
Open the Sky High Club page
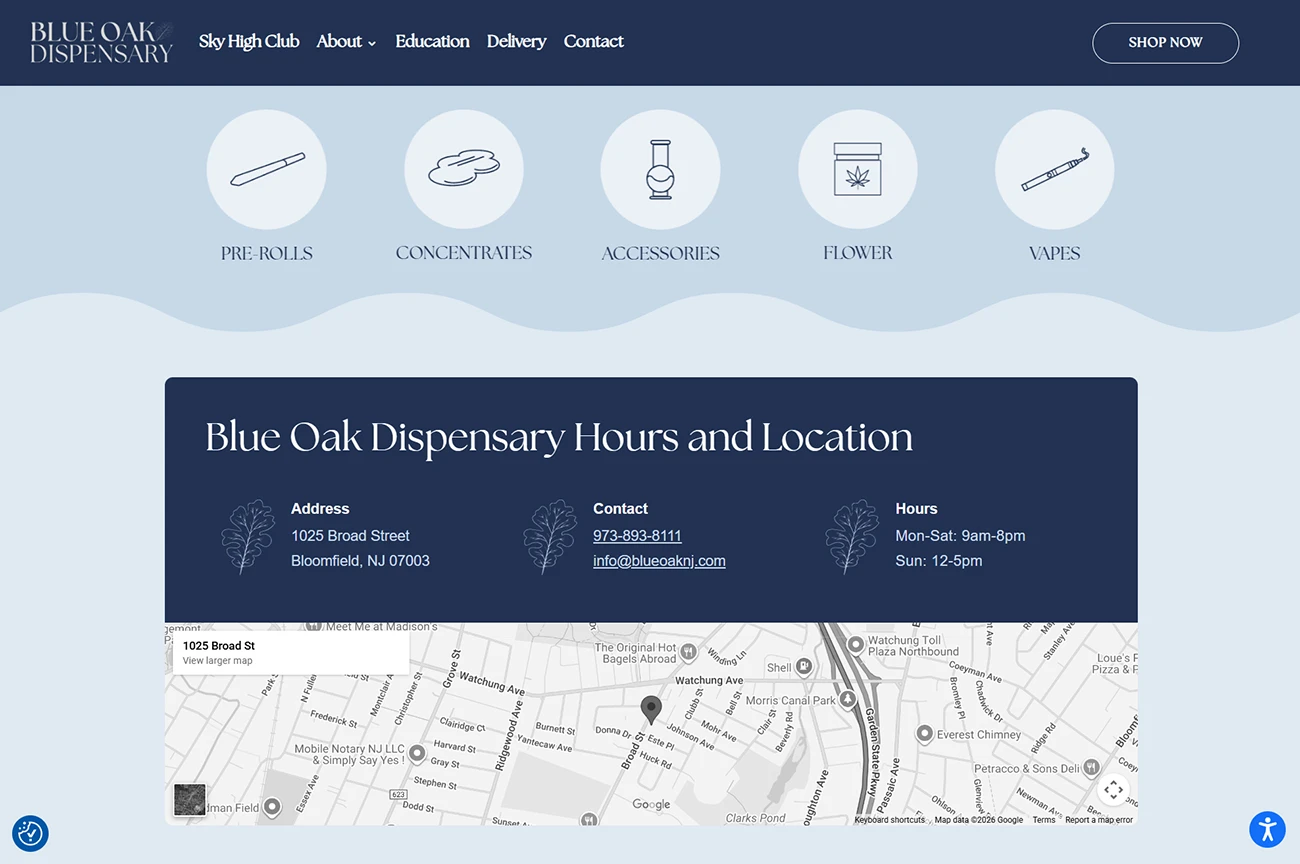[249, 41]
